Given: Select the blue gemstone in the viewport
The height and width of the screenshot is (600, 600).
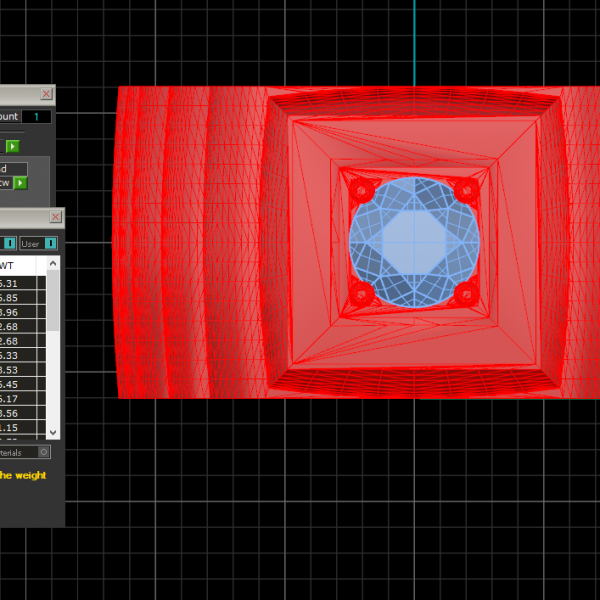Looking at the screenshot, I should [x=414, y=240].
